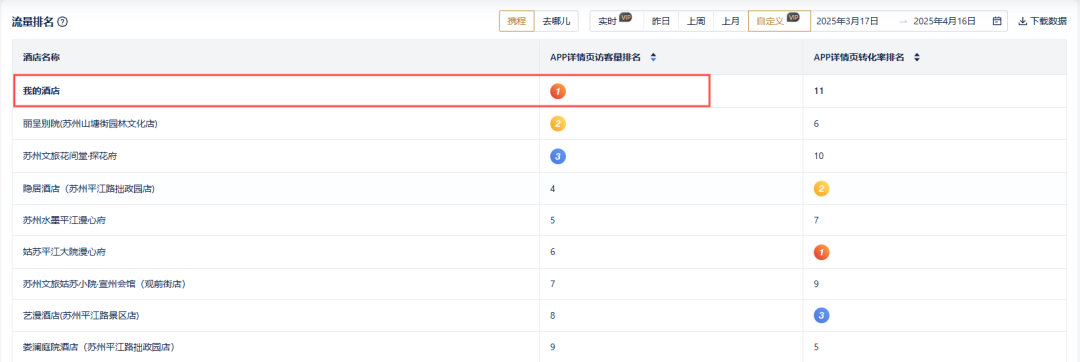The height and width of the screenshot is (362, 1080).
Task: Click conversion rank 11 for 我的酒店
Action: (x=818, y=91)
